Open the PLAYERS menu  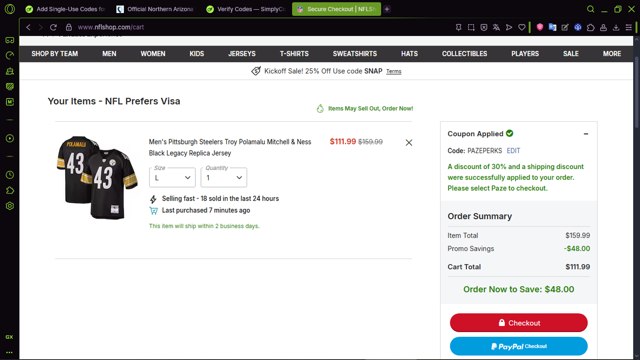point(525,53)
